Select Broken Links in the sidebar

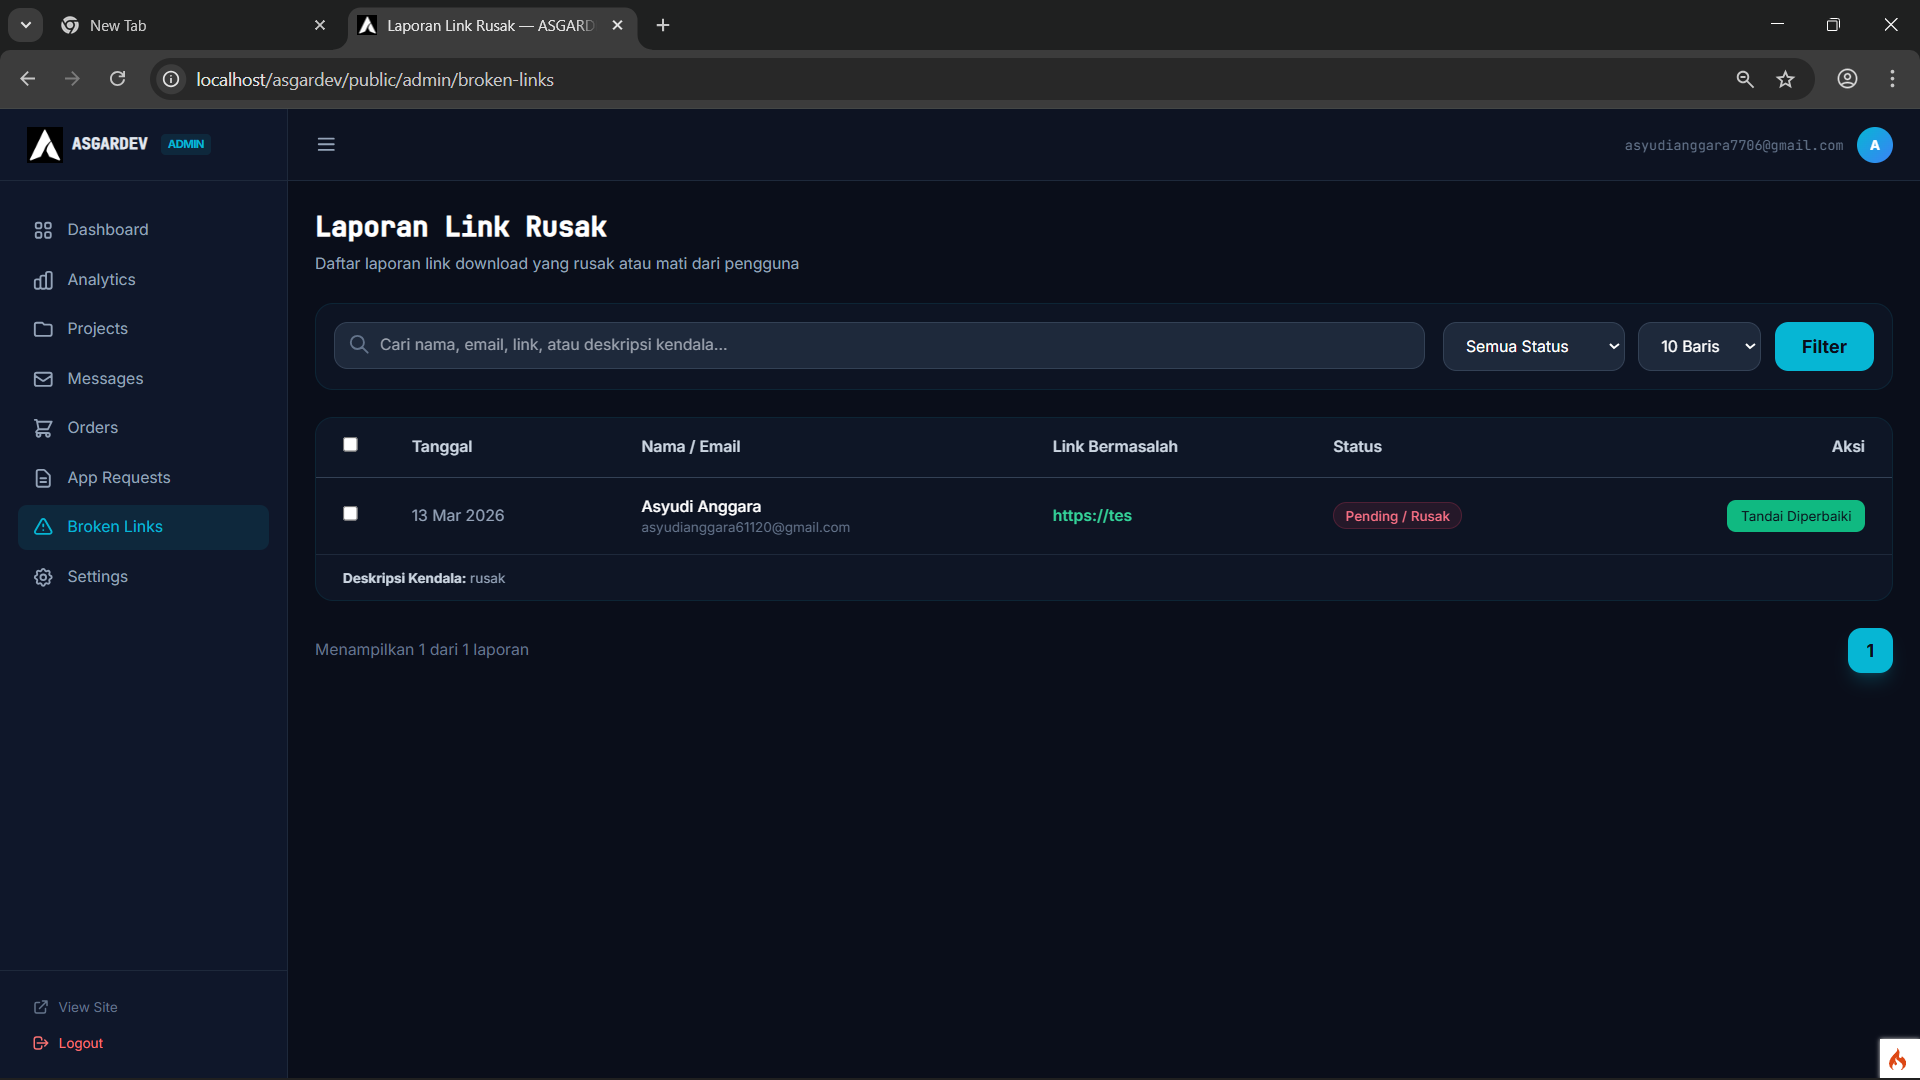point(115,526)
